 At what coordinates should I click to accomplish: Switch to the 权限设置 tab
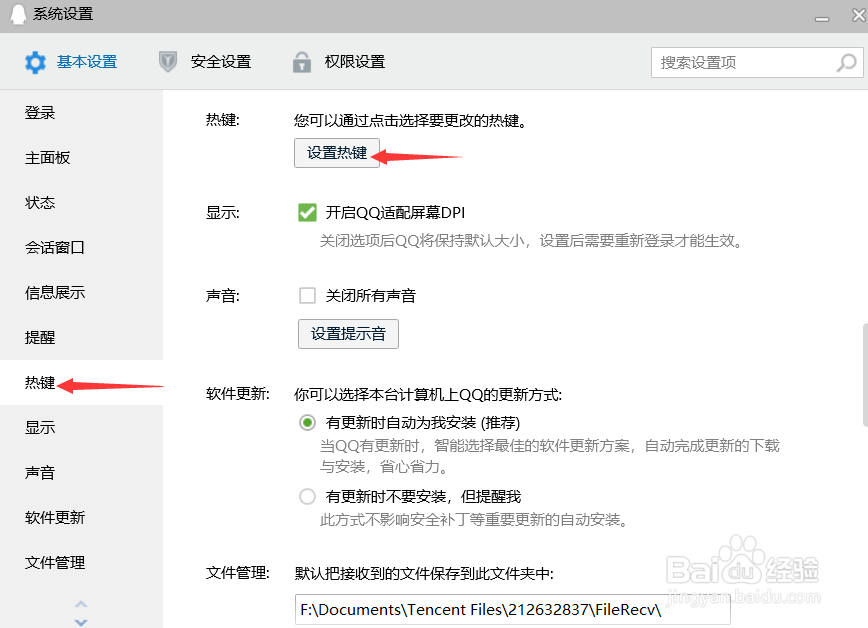(x=339, y=61)
